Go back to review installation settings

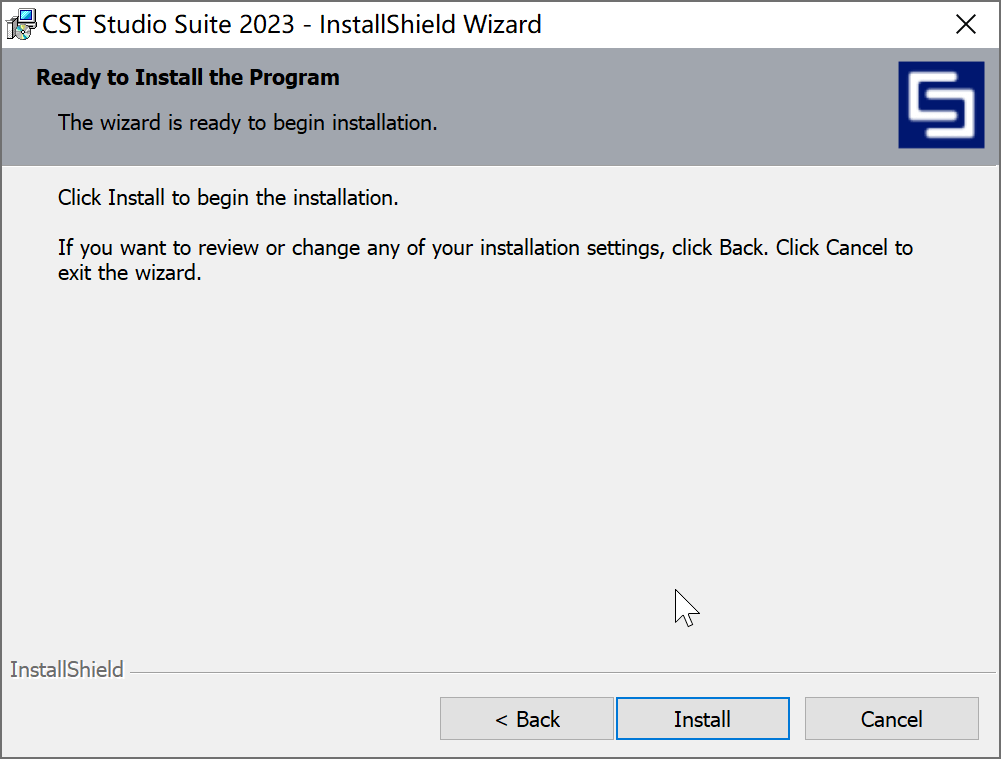click(527, 718)
